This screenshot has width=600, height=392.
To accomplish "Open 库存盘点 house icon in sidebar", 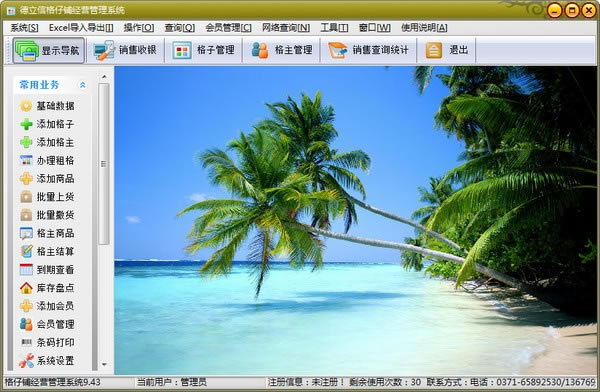I will coord(26,287).
